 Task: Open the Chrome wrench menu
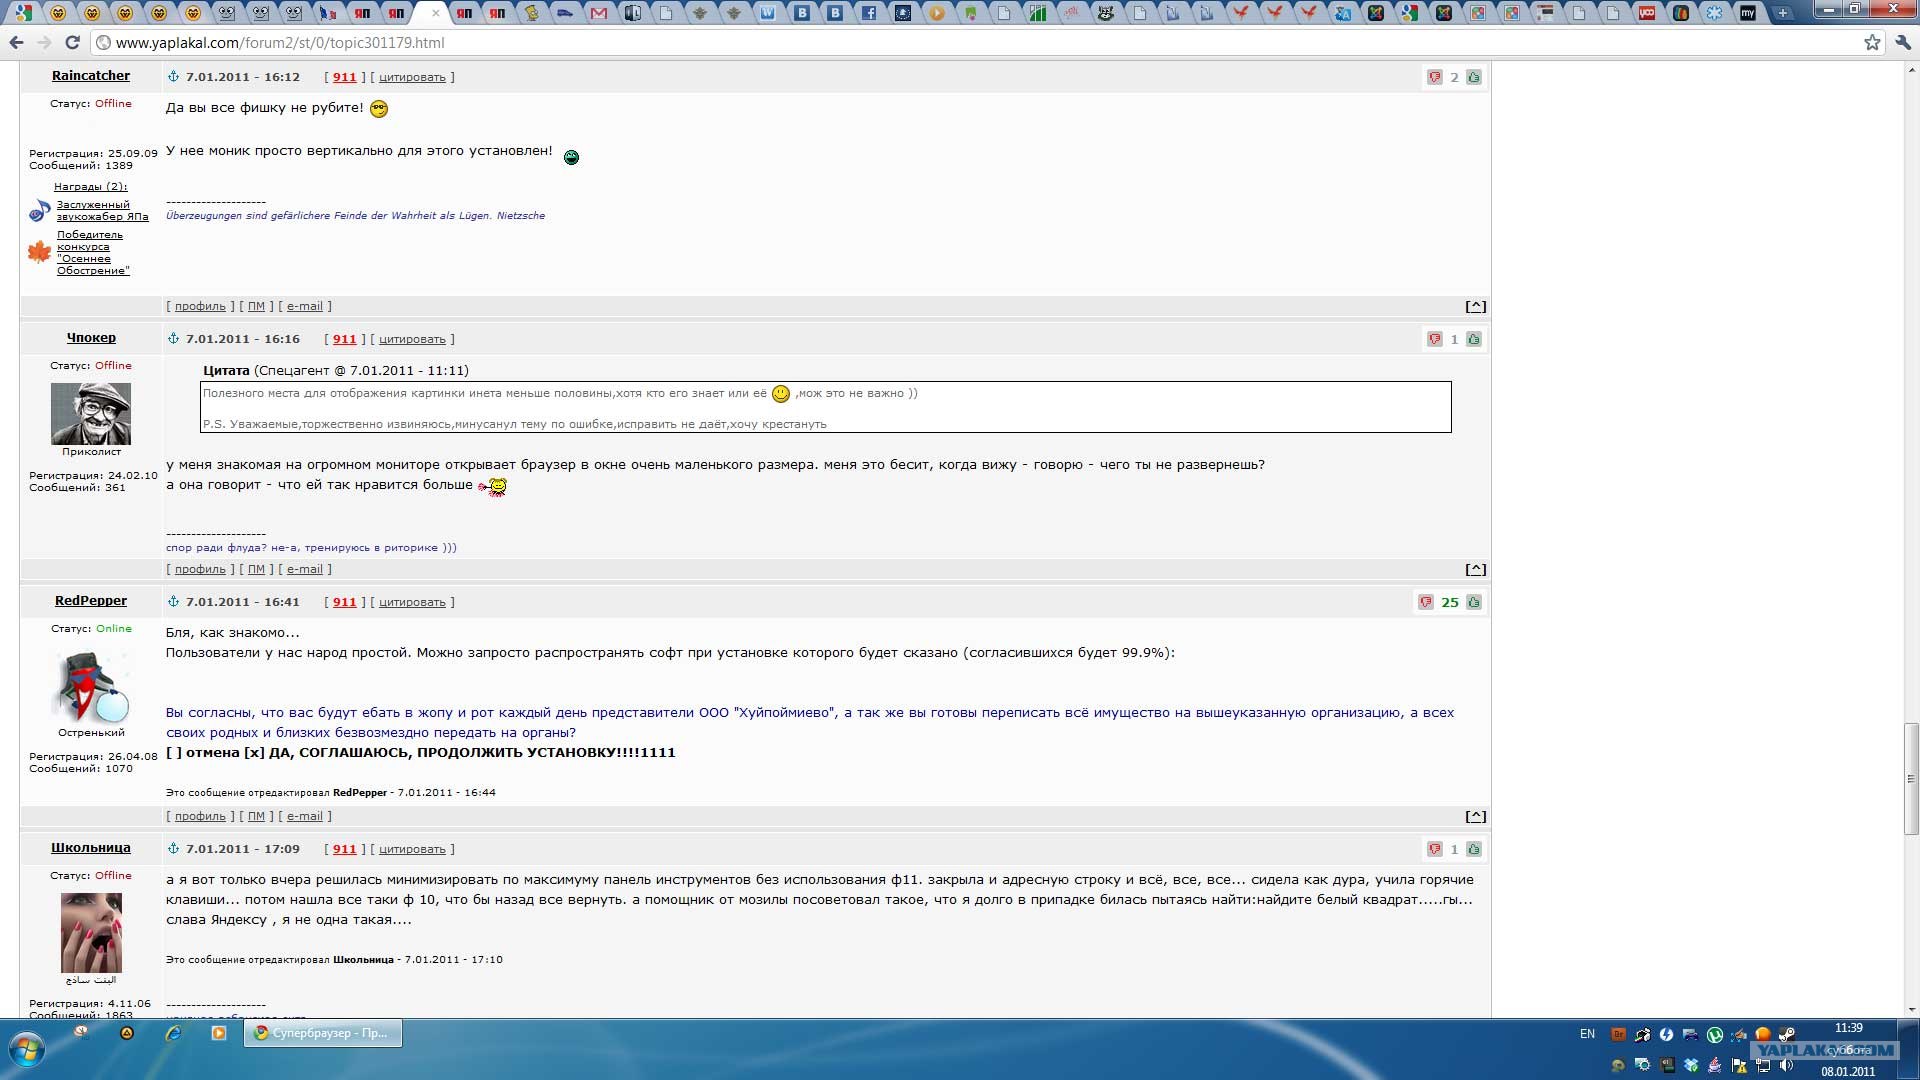(x=1903, y=43)
